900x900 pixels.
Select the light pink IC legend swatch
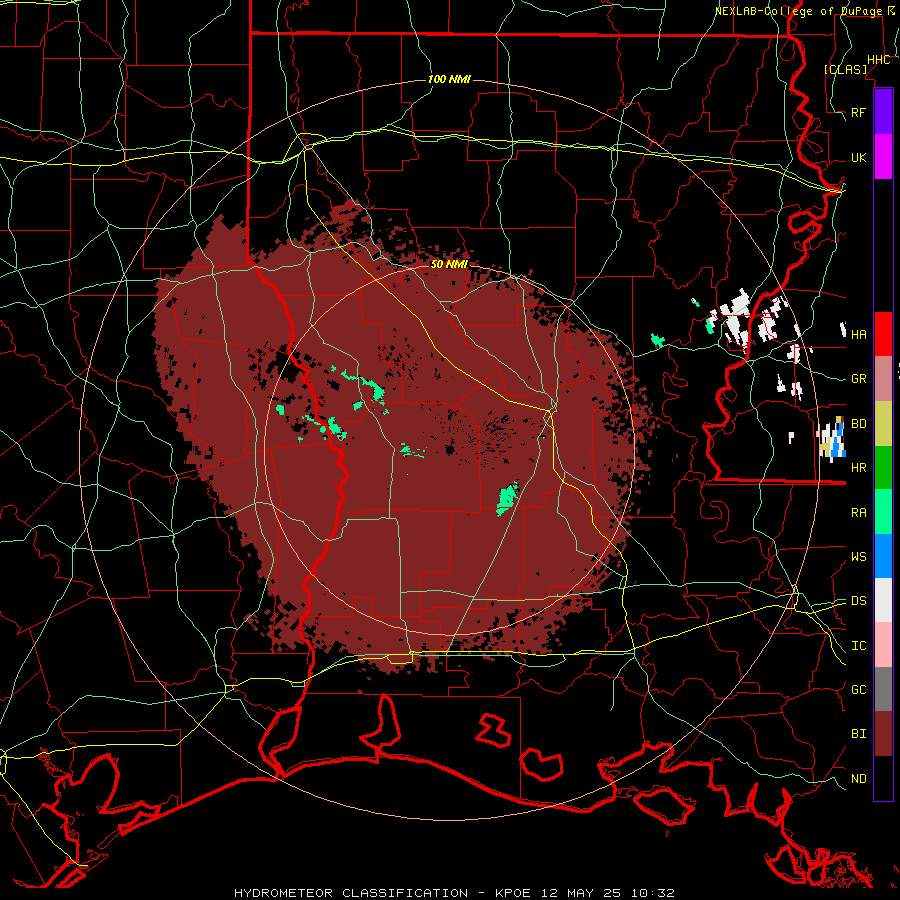[x=883, y=645]
